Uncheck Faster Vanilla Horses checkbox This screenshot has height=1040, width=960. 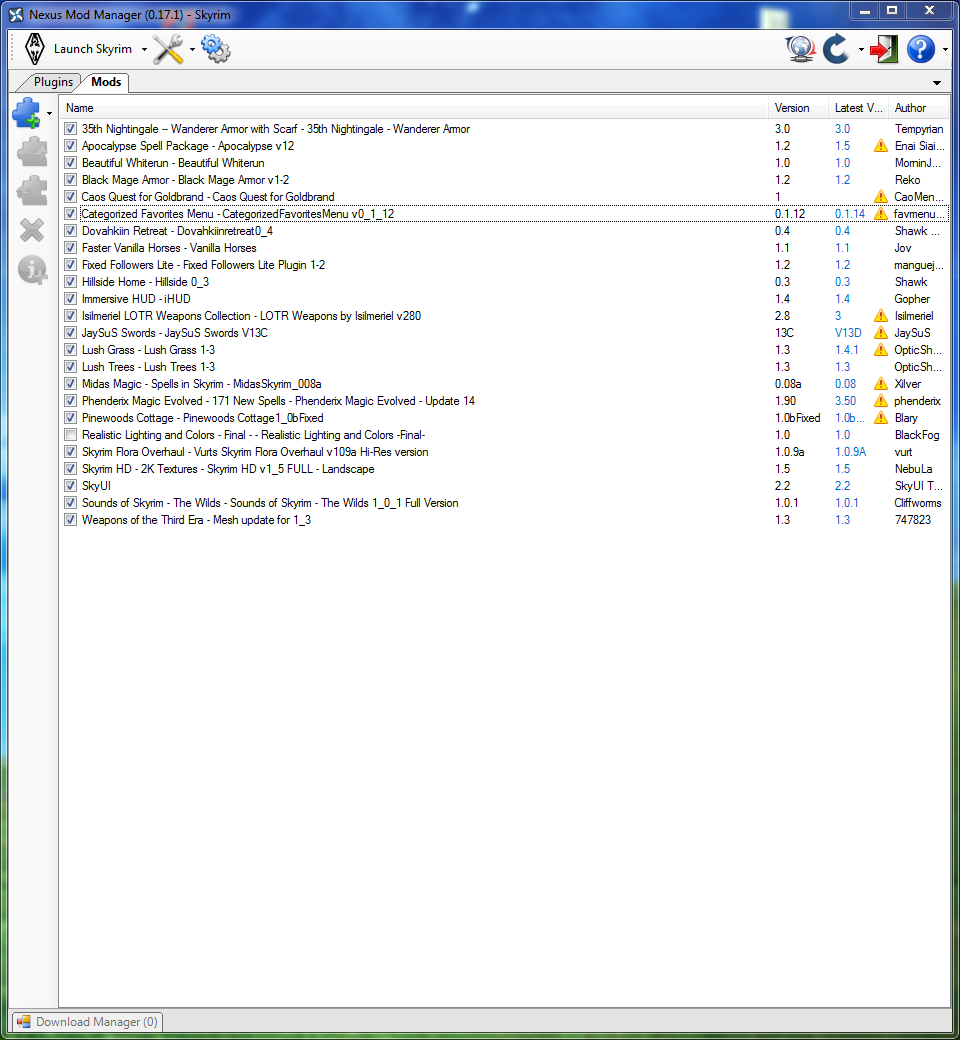click(x=70, y=248)
